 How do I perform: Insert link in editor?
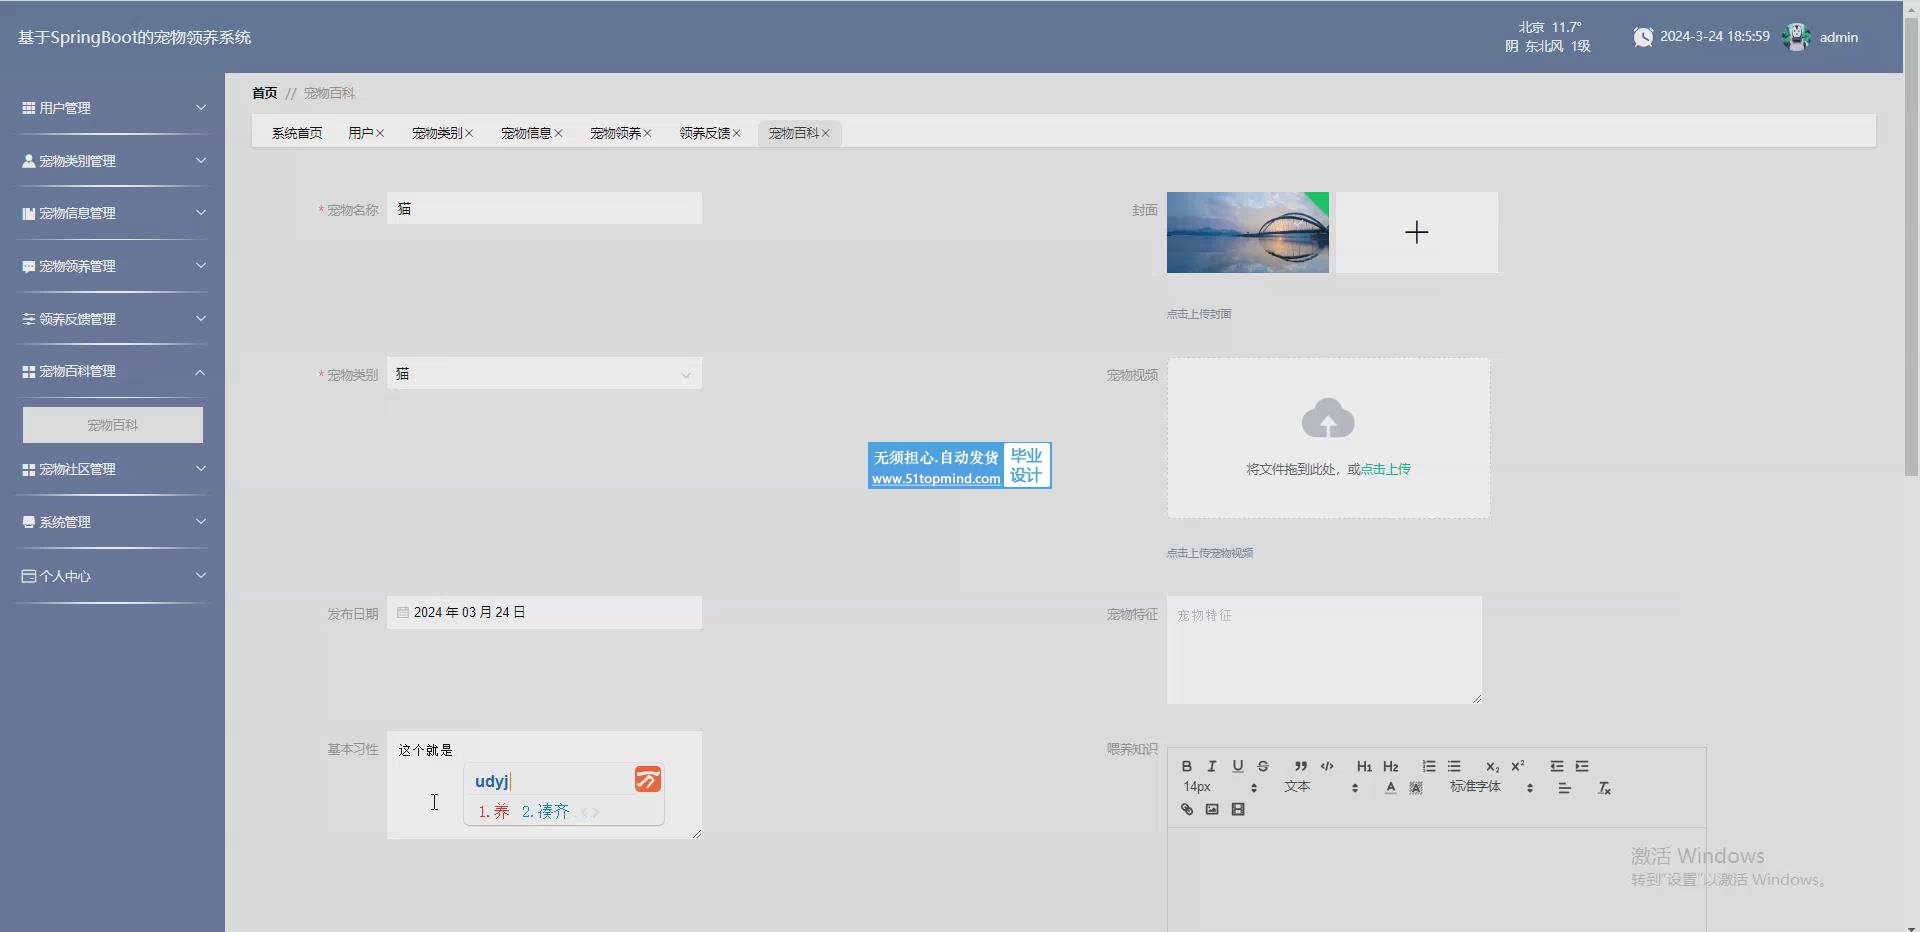point(1187,810)
